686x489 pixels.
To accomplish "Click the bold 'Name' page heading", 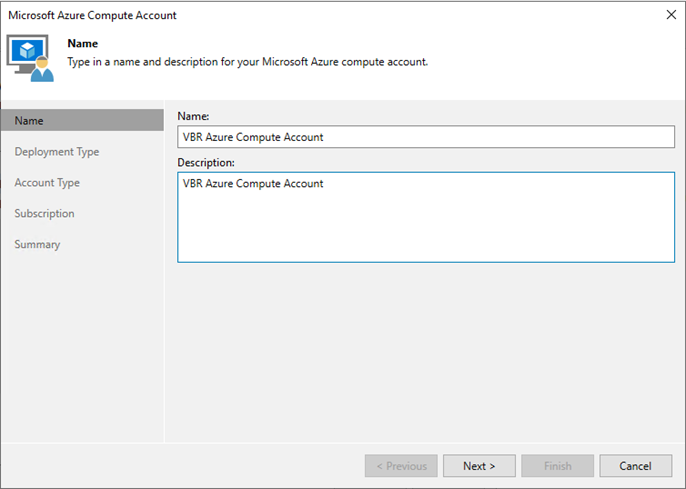I will click(x=83, y=43).
